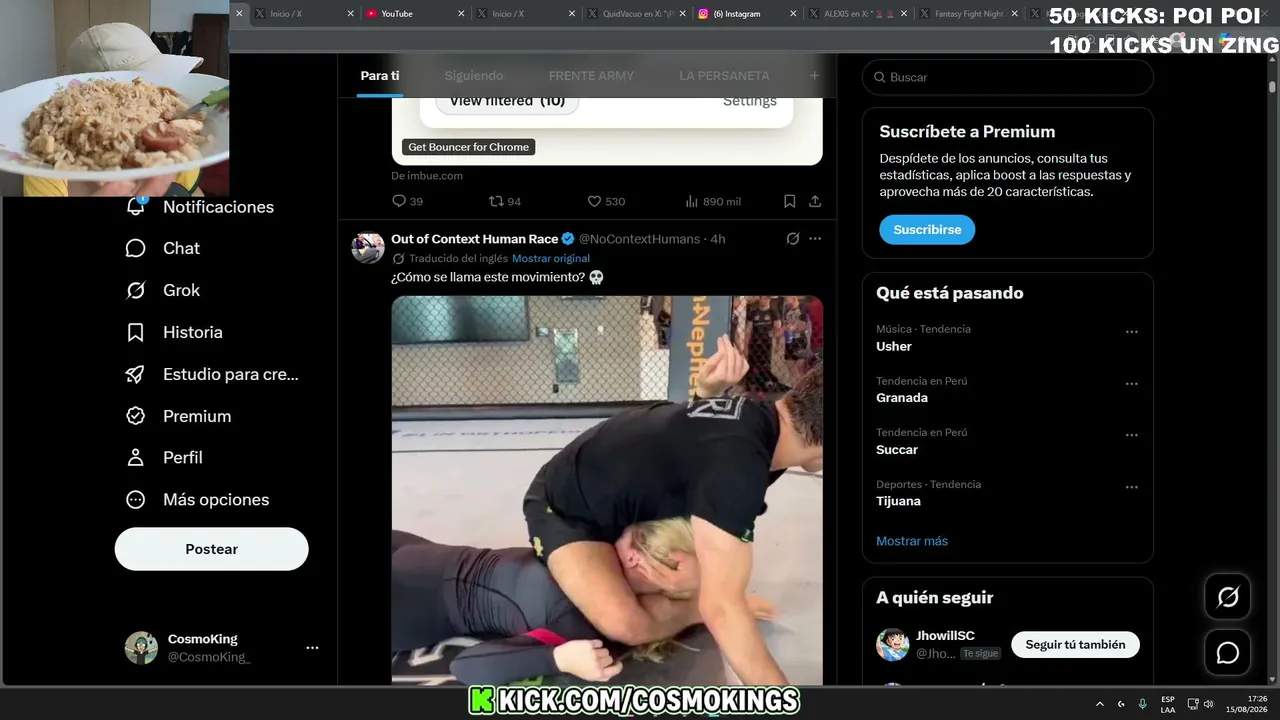Screen dimensions: 1280x720
Task: Open the imbue.com source link
Action: [427, 176]
